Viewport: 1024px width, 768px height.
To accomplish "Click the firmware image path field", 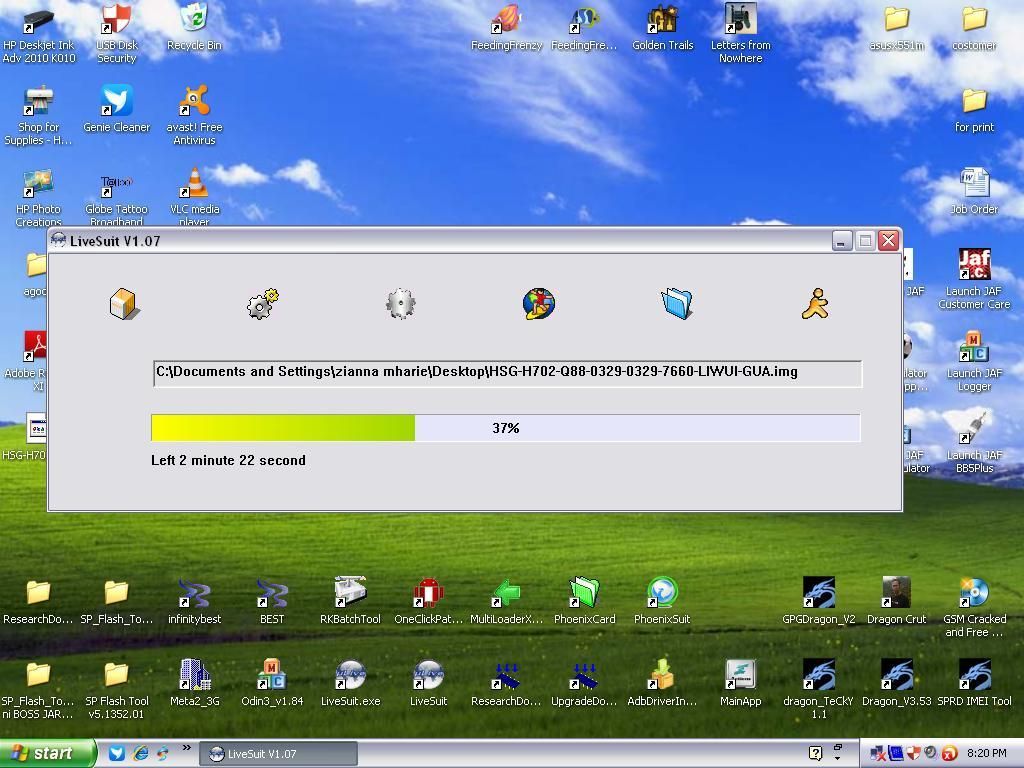I will 507,373.
